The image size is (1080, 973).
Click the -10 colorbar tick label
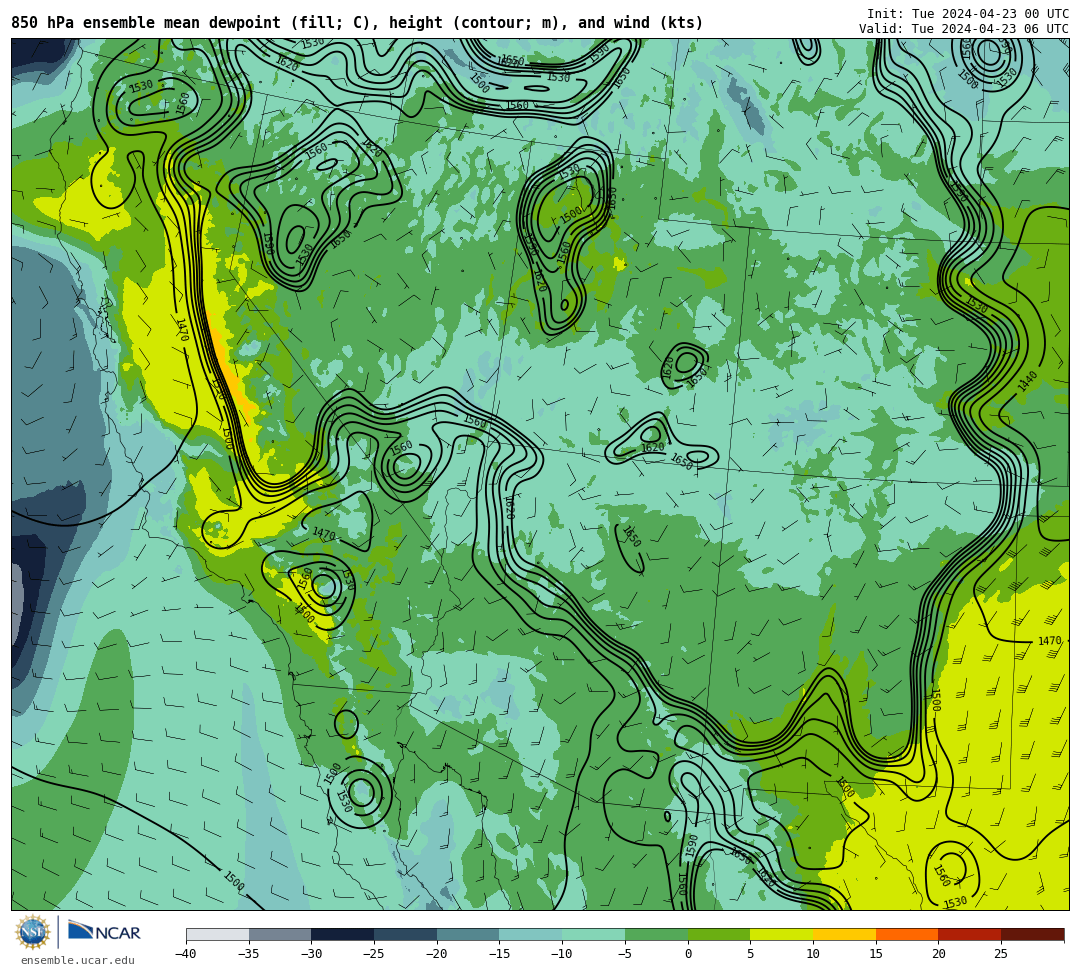562,954
